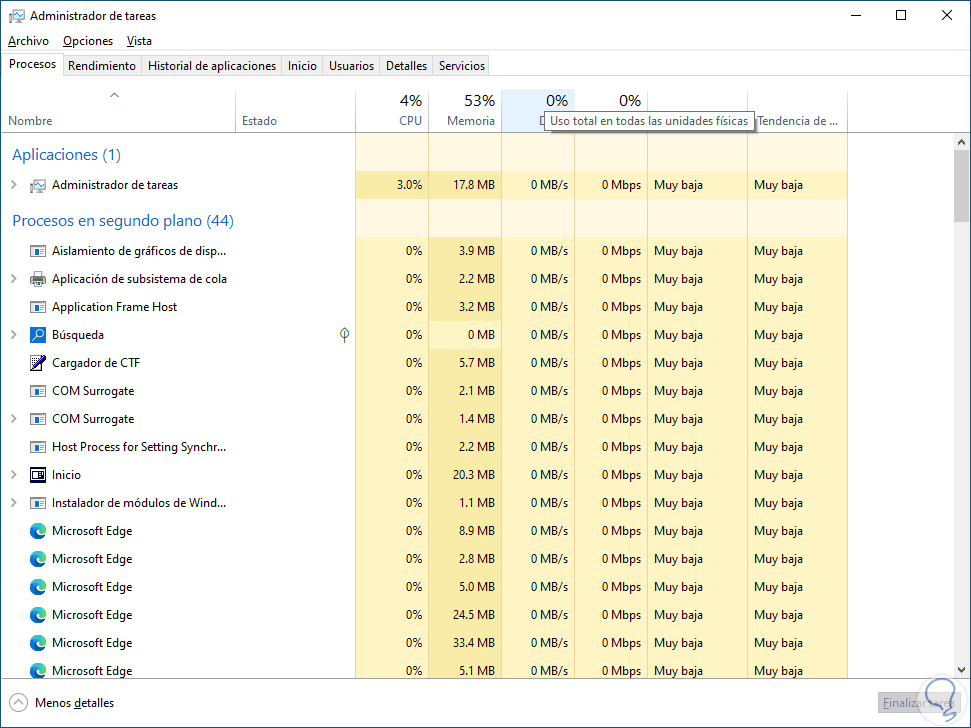The width and height of the screenshot is (971, 728).
Task: Click the Inicio process icon
Action: click(38, 475)
